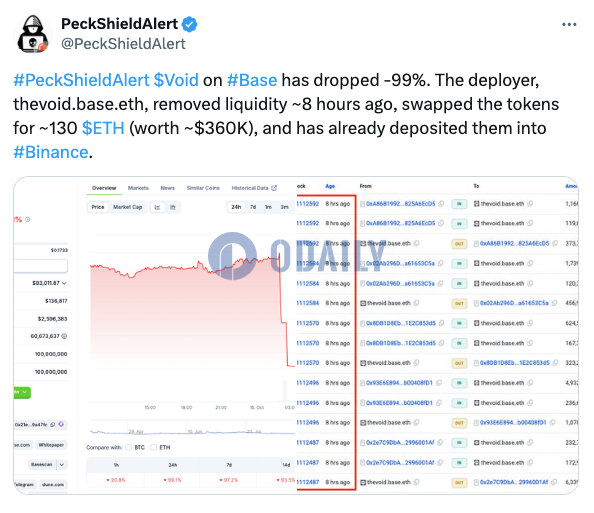Click the #Binance hashtag link
The width and height of the screenshot is (594, 513).
(x=51, y=152)
